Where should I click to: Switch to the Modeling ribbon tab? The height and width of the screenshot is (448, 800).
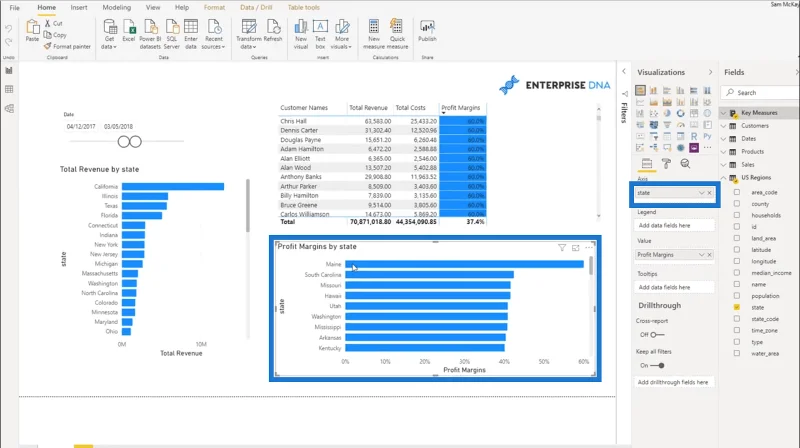coord(116,8)
